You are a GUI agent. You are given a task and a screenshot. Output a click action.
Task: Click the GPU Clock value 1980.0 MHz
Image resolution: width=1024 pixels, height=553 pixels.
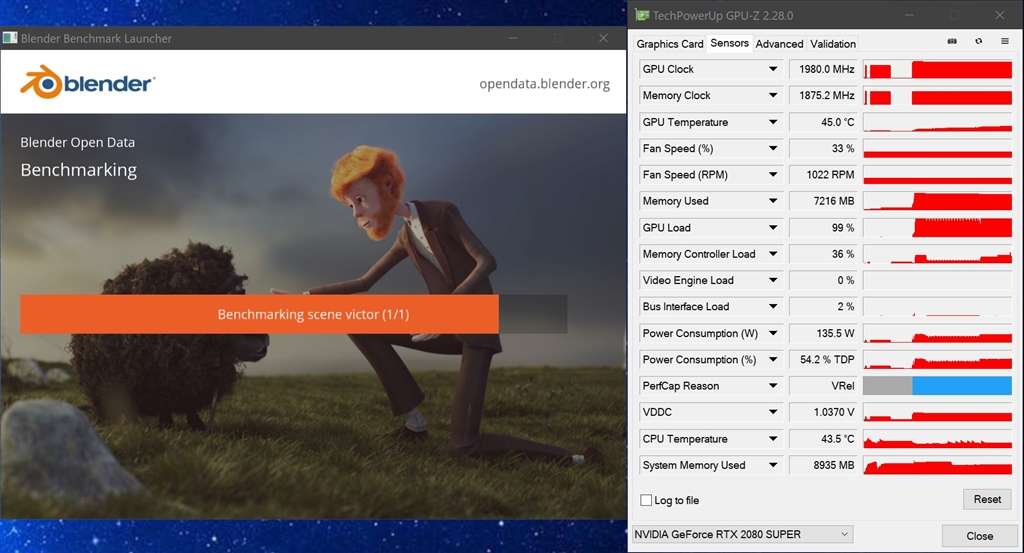pos(824,69)
